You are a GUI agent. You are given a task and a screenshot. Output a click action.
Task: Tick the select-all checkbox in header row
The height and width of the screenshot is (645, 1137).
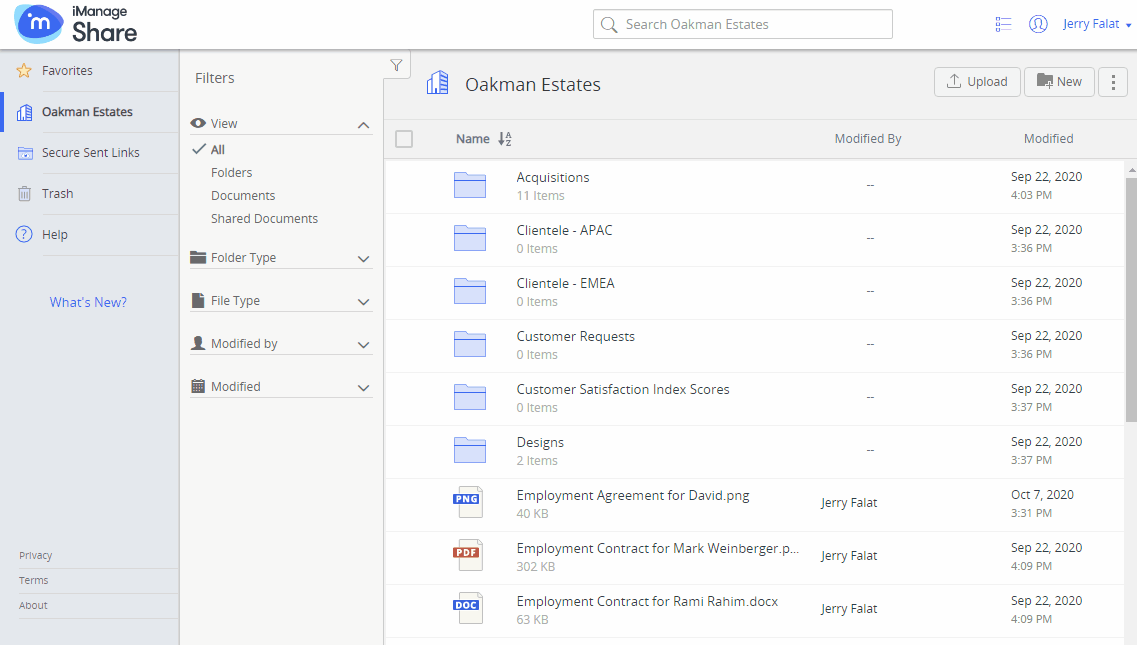404,139
